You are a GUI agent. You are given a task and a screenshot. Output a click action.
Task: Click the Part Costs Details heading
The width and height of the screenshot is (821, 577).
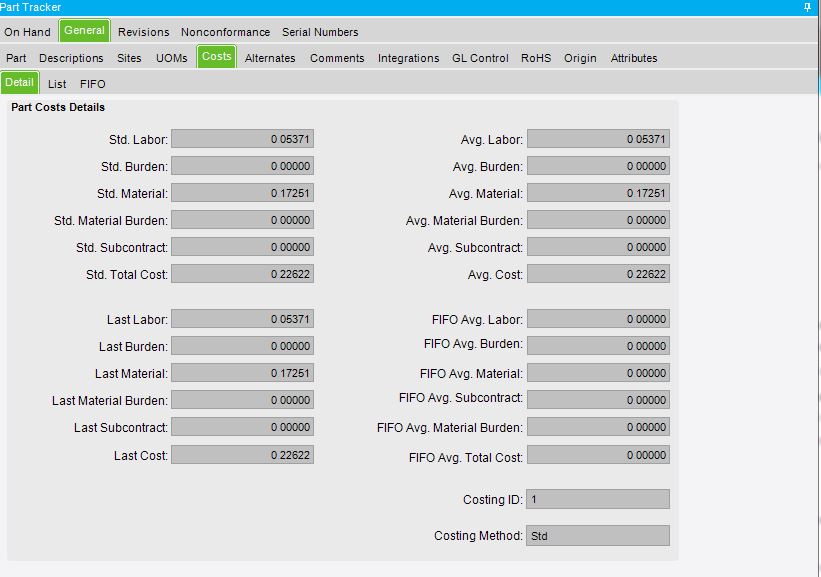coord(58,107)
